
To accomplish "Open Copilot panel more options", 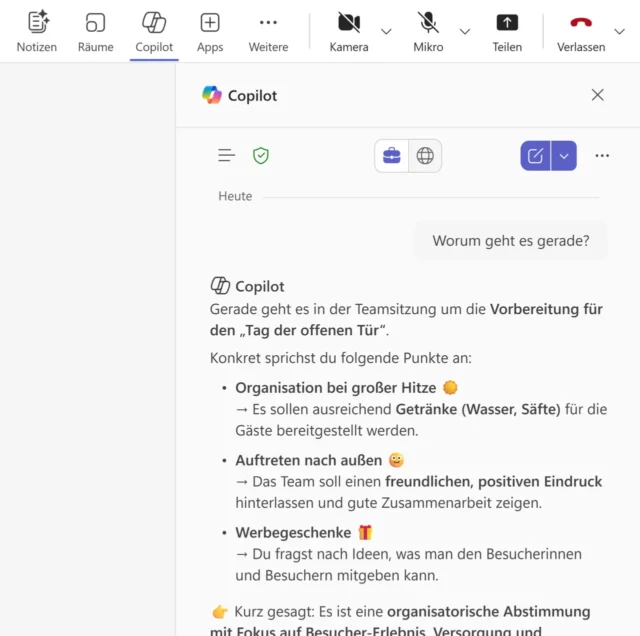I will 602,156.
